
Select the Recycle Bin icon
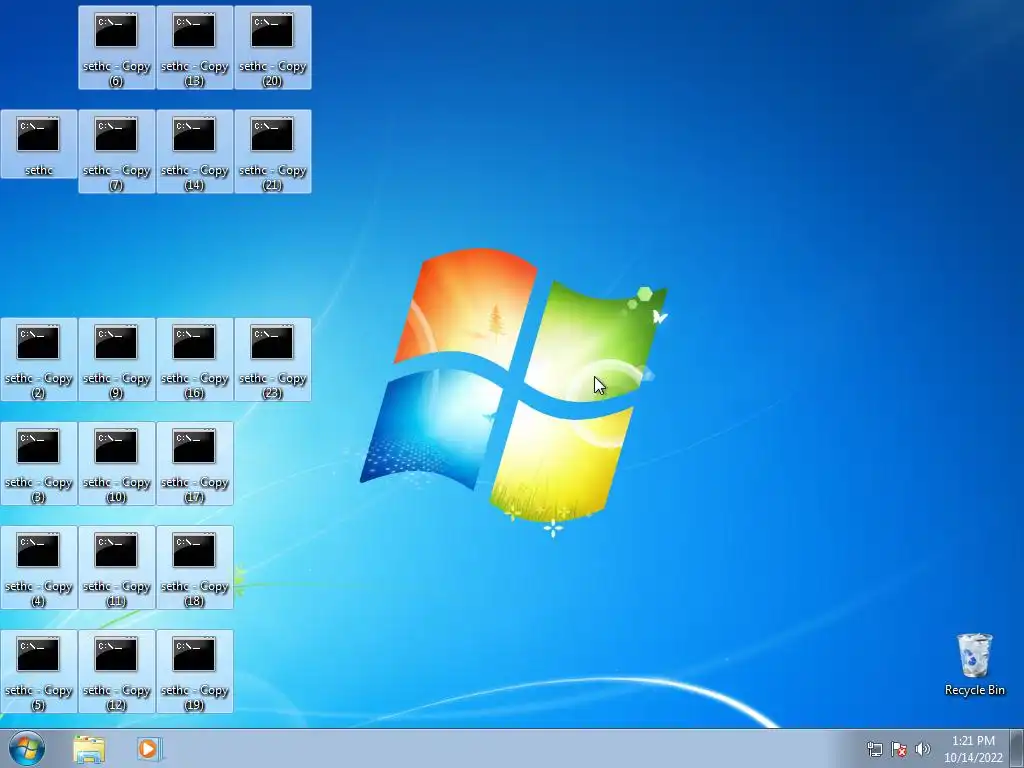tap(974, 664)
